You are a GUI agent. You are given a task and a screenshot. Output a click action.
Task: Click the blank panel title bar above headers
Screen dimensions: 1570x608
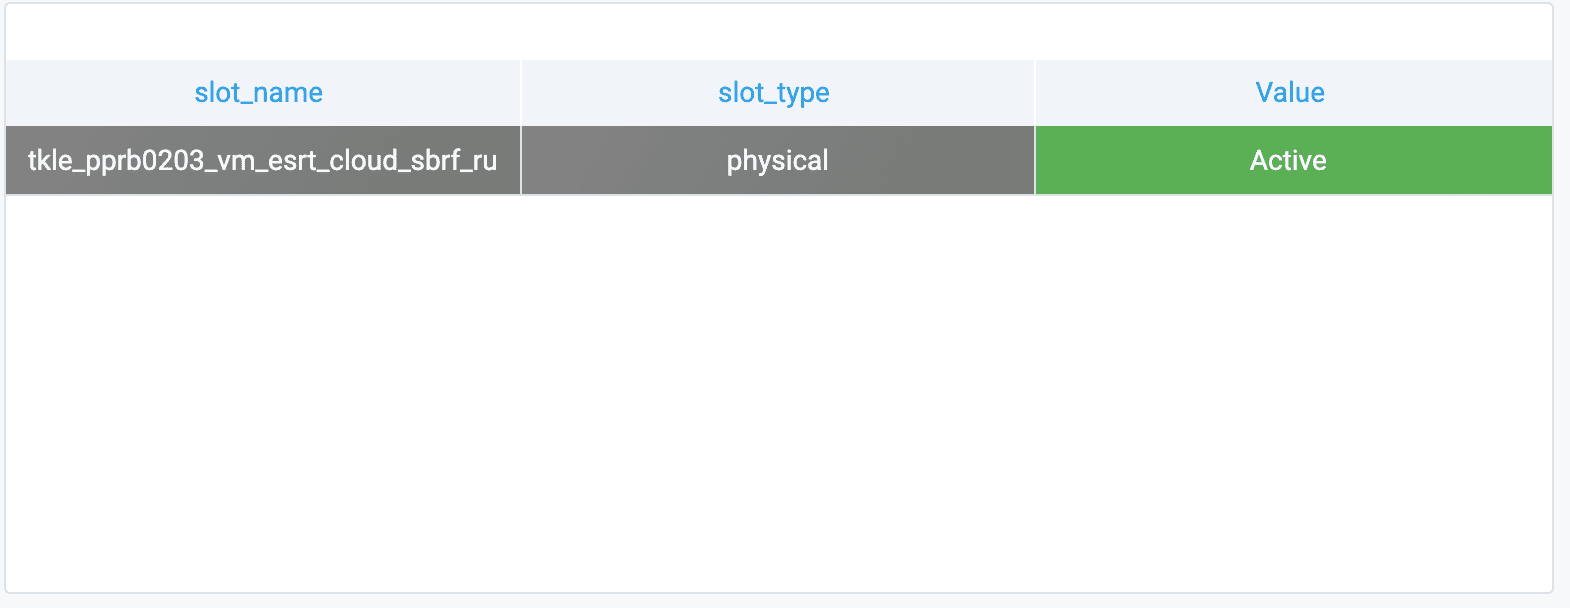(x=778, y=32)
